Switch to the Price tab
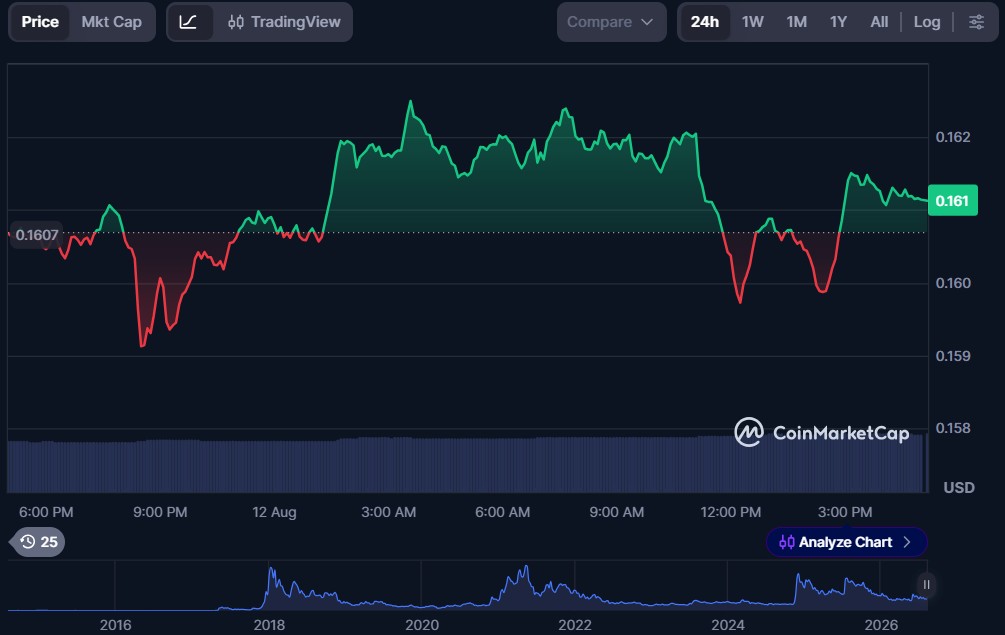Image resolution: width=1005 pixels, height=635 pixels. 40,22
